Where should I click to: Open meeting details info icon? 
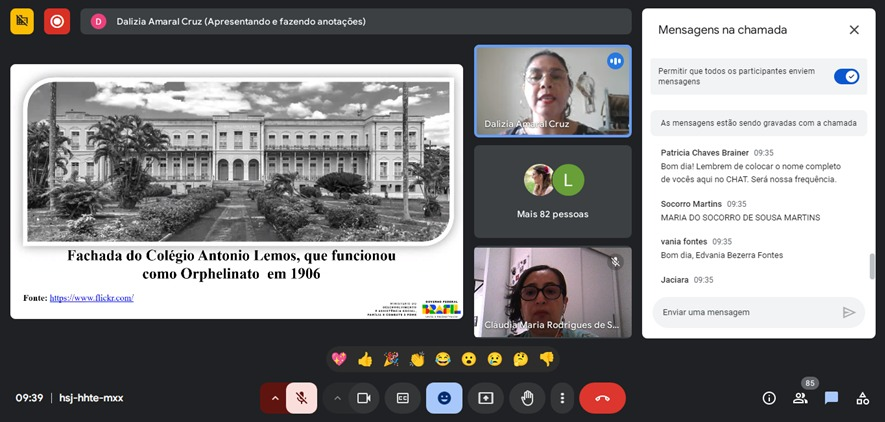click(769, 398)
